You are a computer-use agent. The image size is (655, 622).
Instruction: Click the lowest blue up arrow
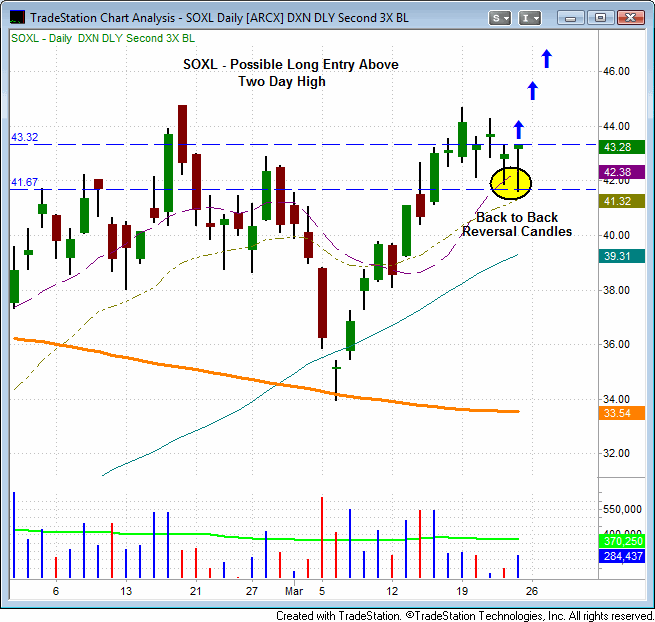518,129
